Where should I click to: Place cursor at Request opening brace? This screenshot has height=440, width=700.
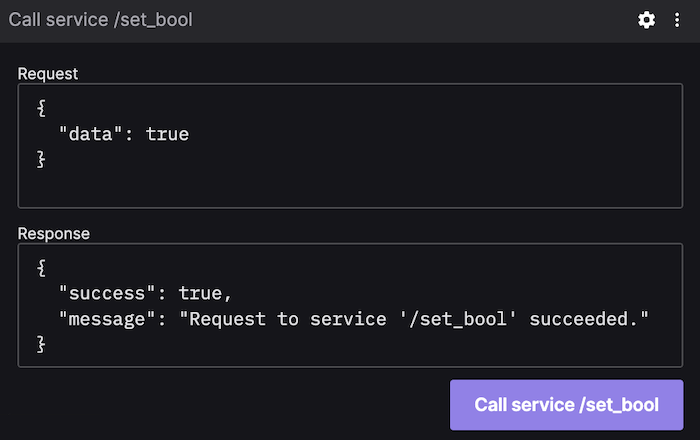[41, 108]
